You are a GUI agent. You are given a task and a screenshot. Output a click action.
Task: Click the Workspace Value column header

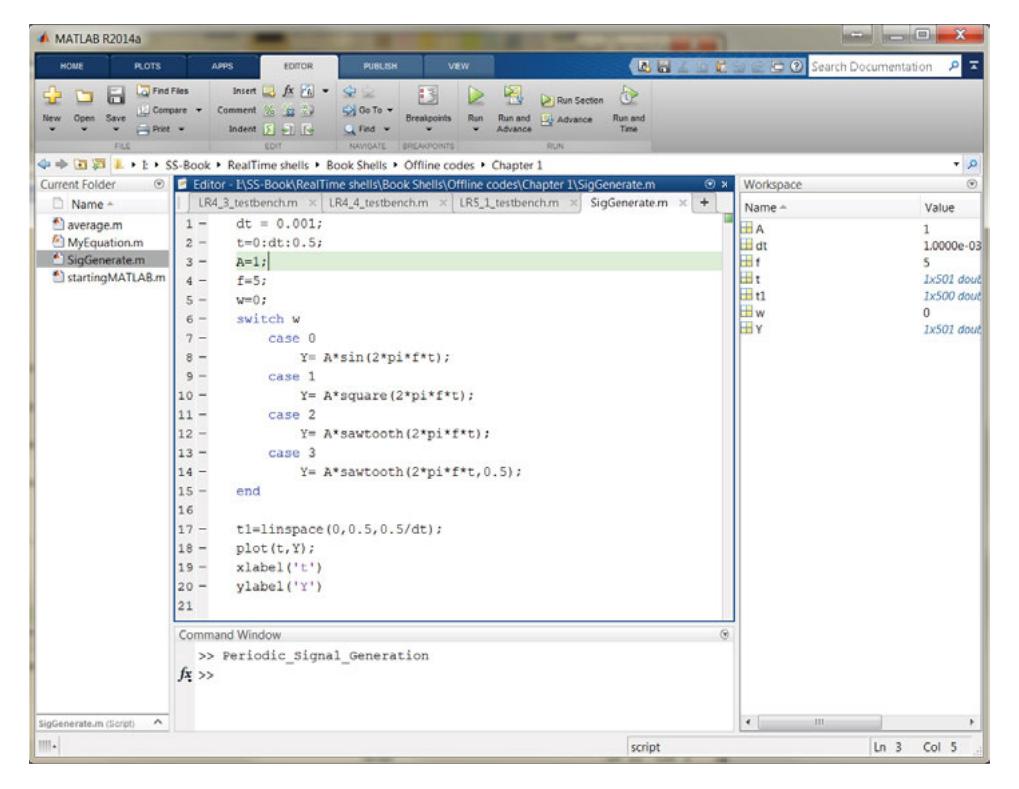(940, 208)
